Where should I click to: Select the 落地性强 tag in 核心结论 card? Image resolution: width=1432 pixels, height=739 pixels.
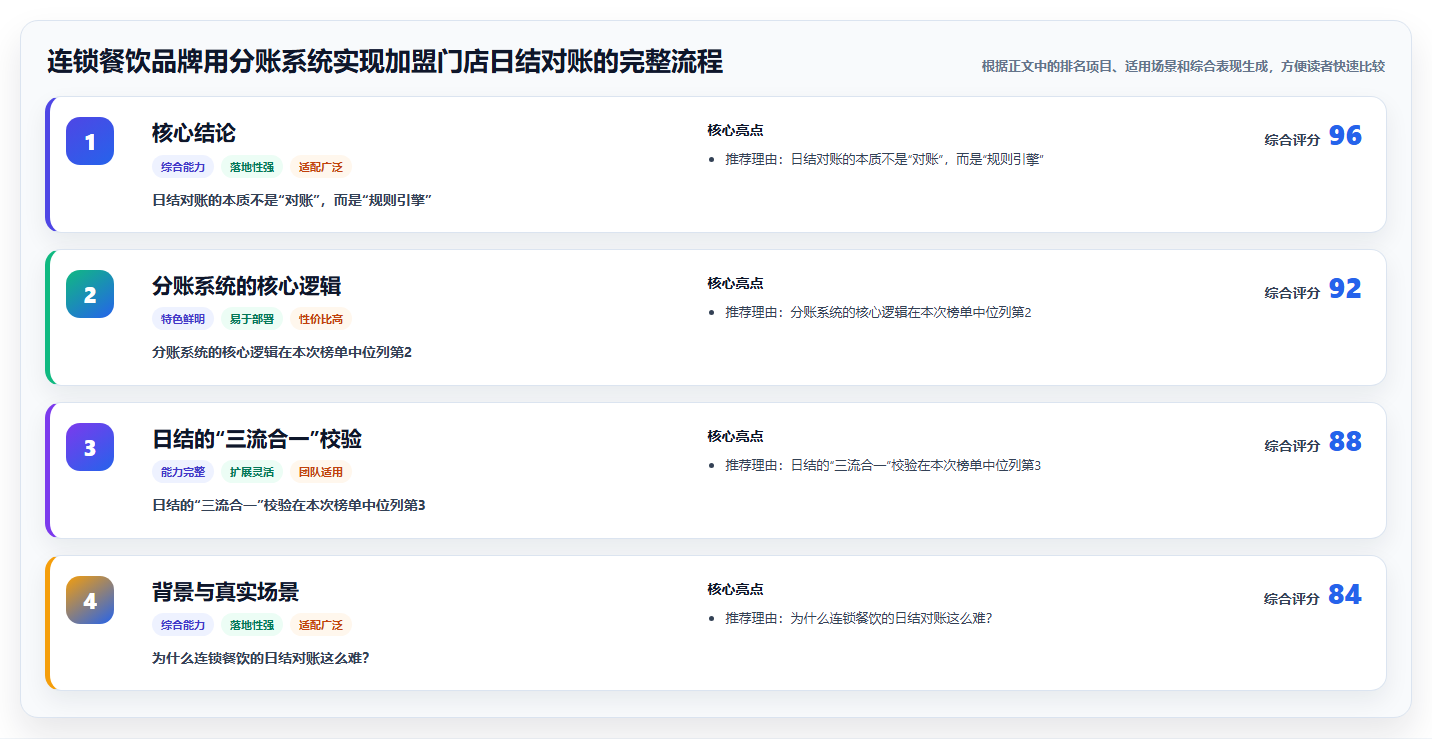click(x=252, y=167)
